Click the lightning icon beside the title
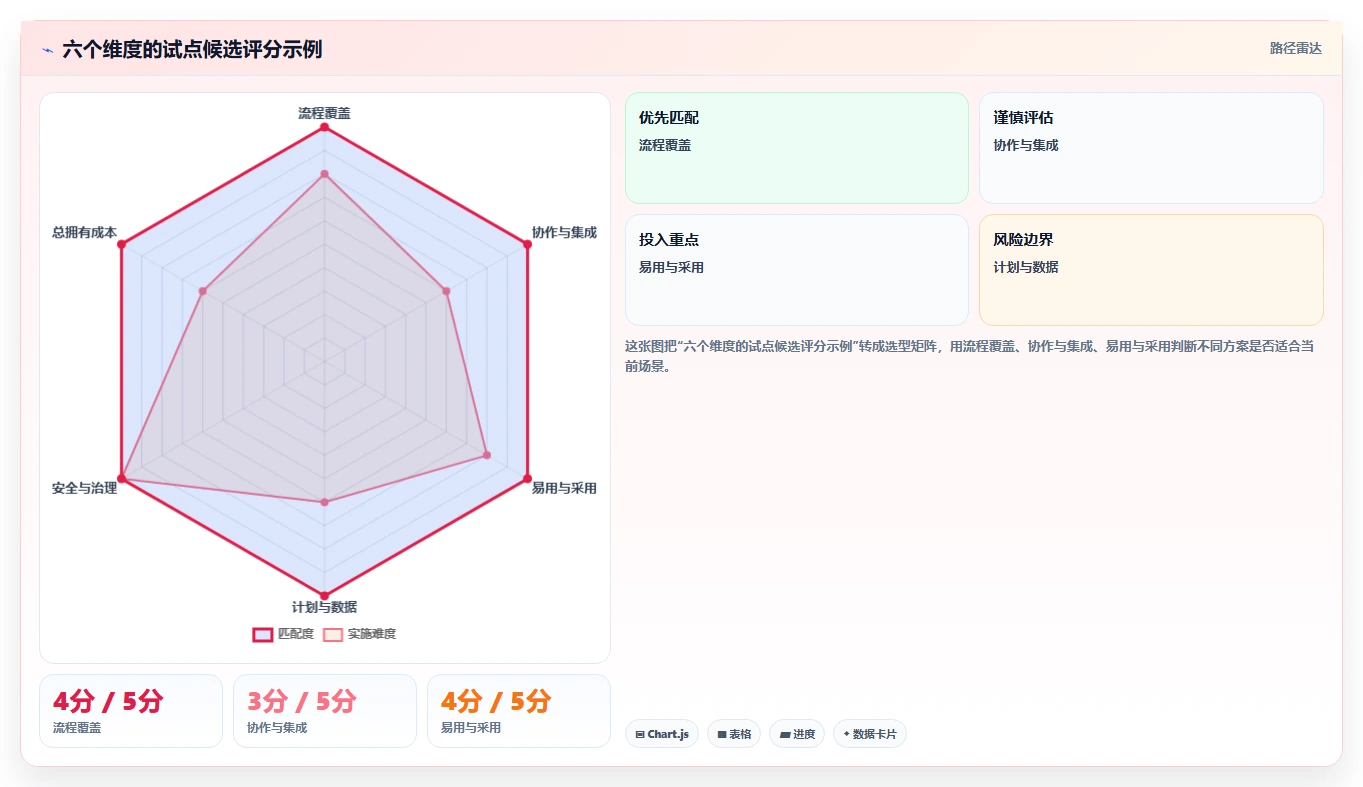 tap(48, 49)
